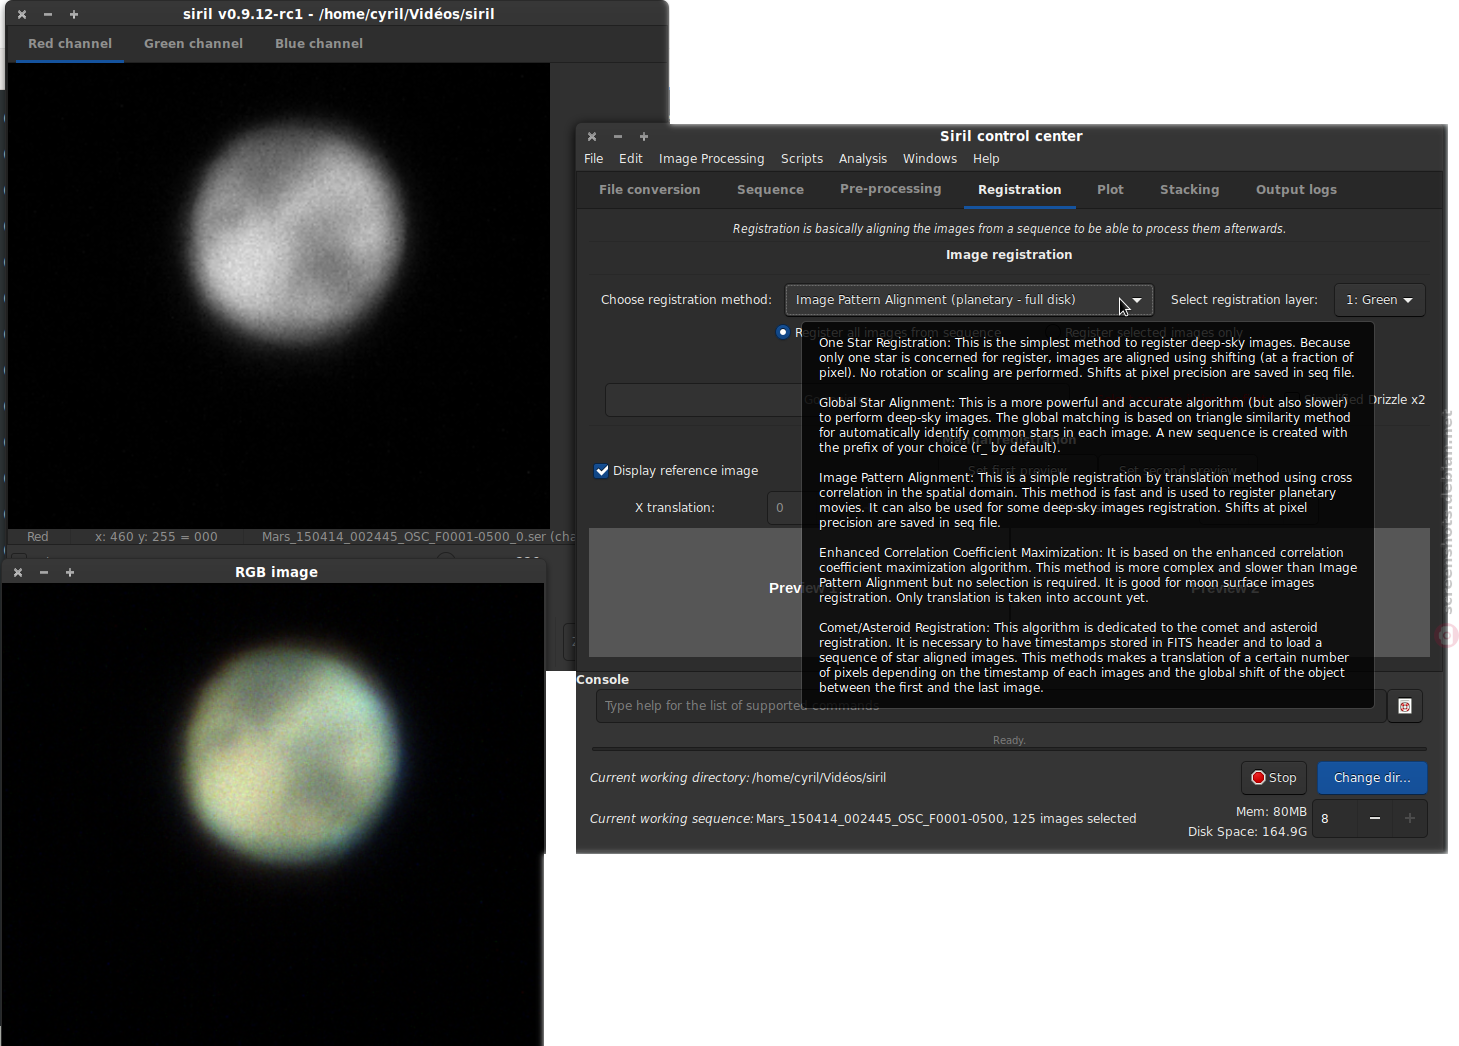Click the red Stop button
The image size is (1459, 1046).
[x=1274, y=778]
